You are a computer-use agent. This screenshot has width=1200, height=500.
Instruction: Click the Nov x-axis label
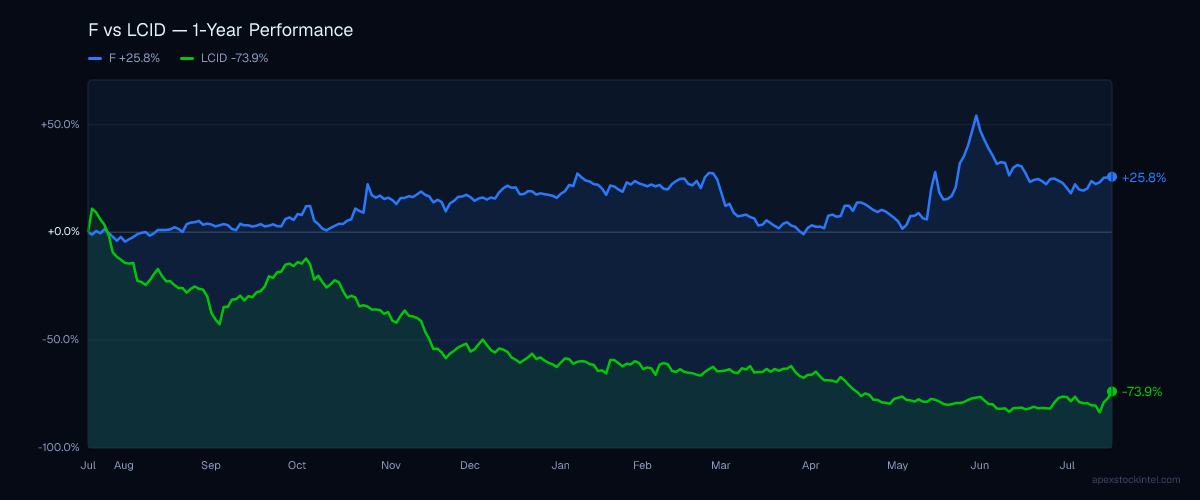[391, 465]
